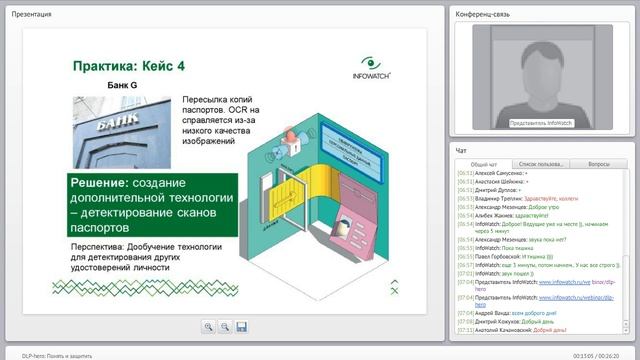Click Андрей Ванда's chat message
640x360 pixels.
[x=507, y=313]
